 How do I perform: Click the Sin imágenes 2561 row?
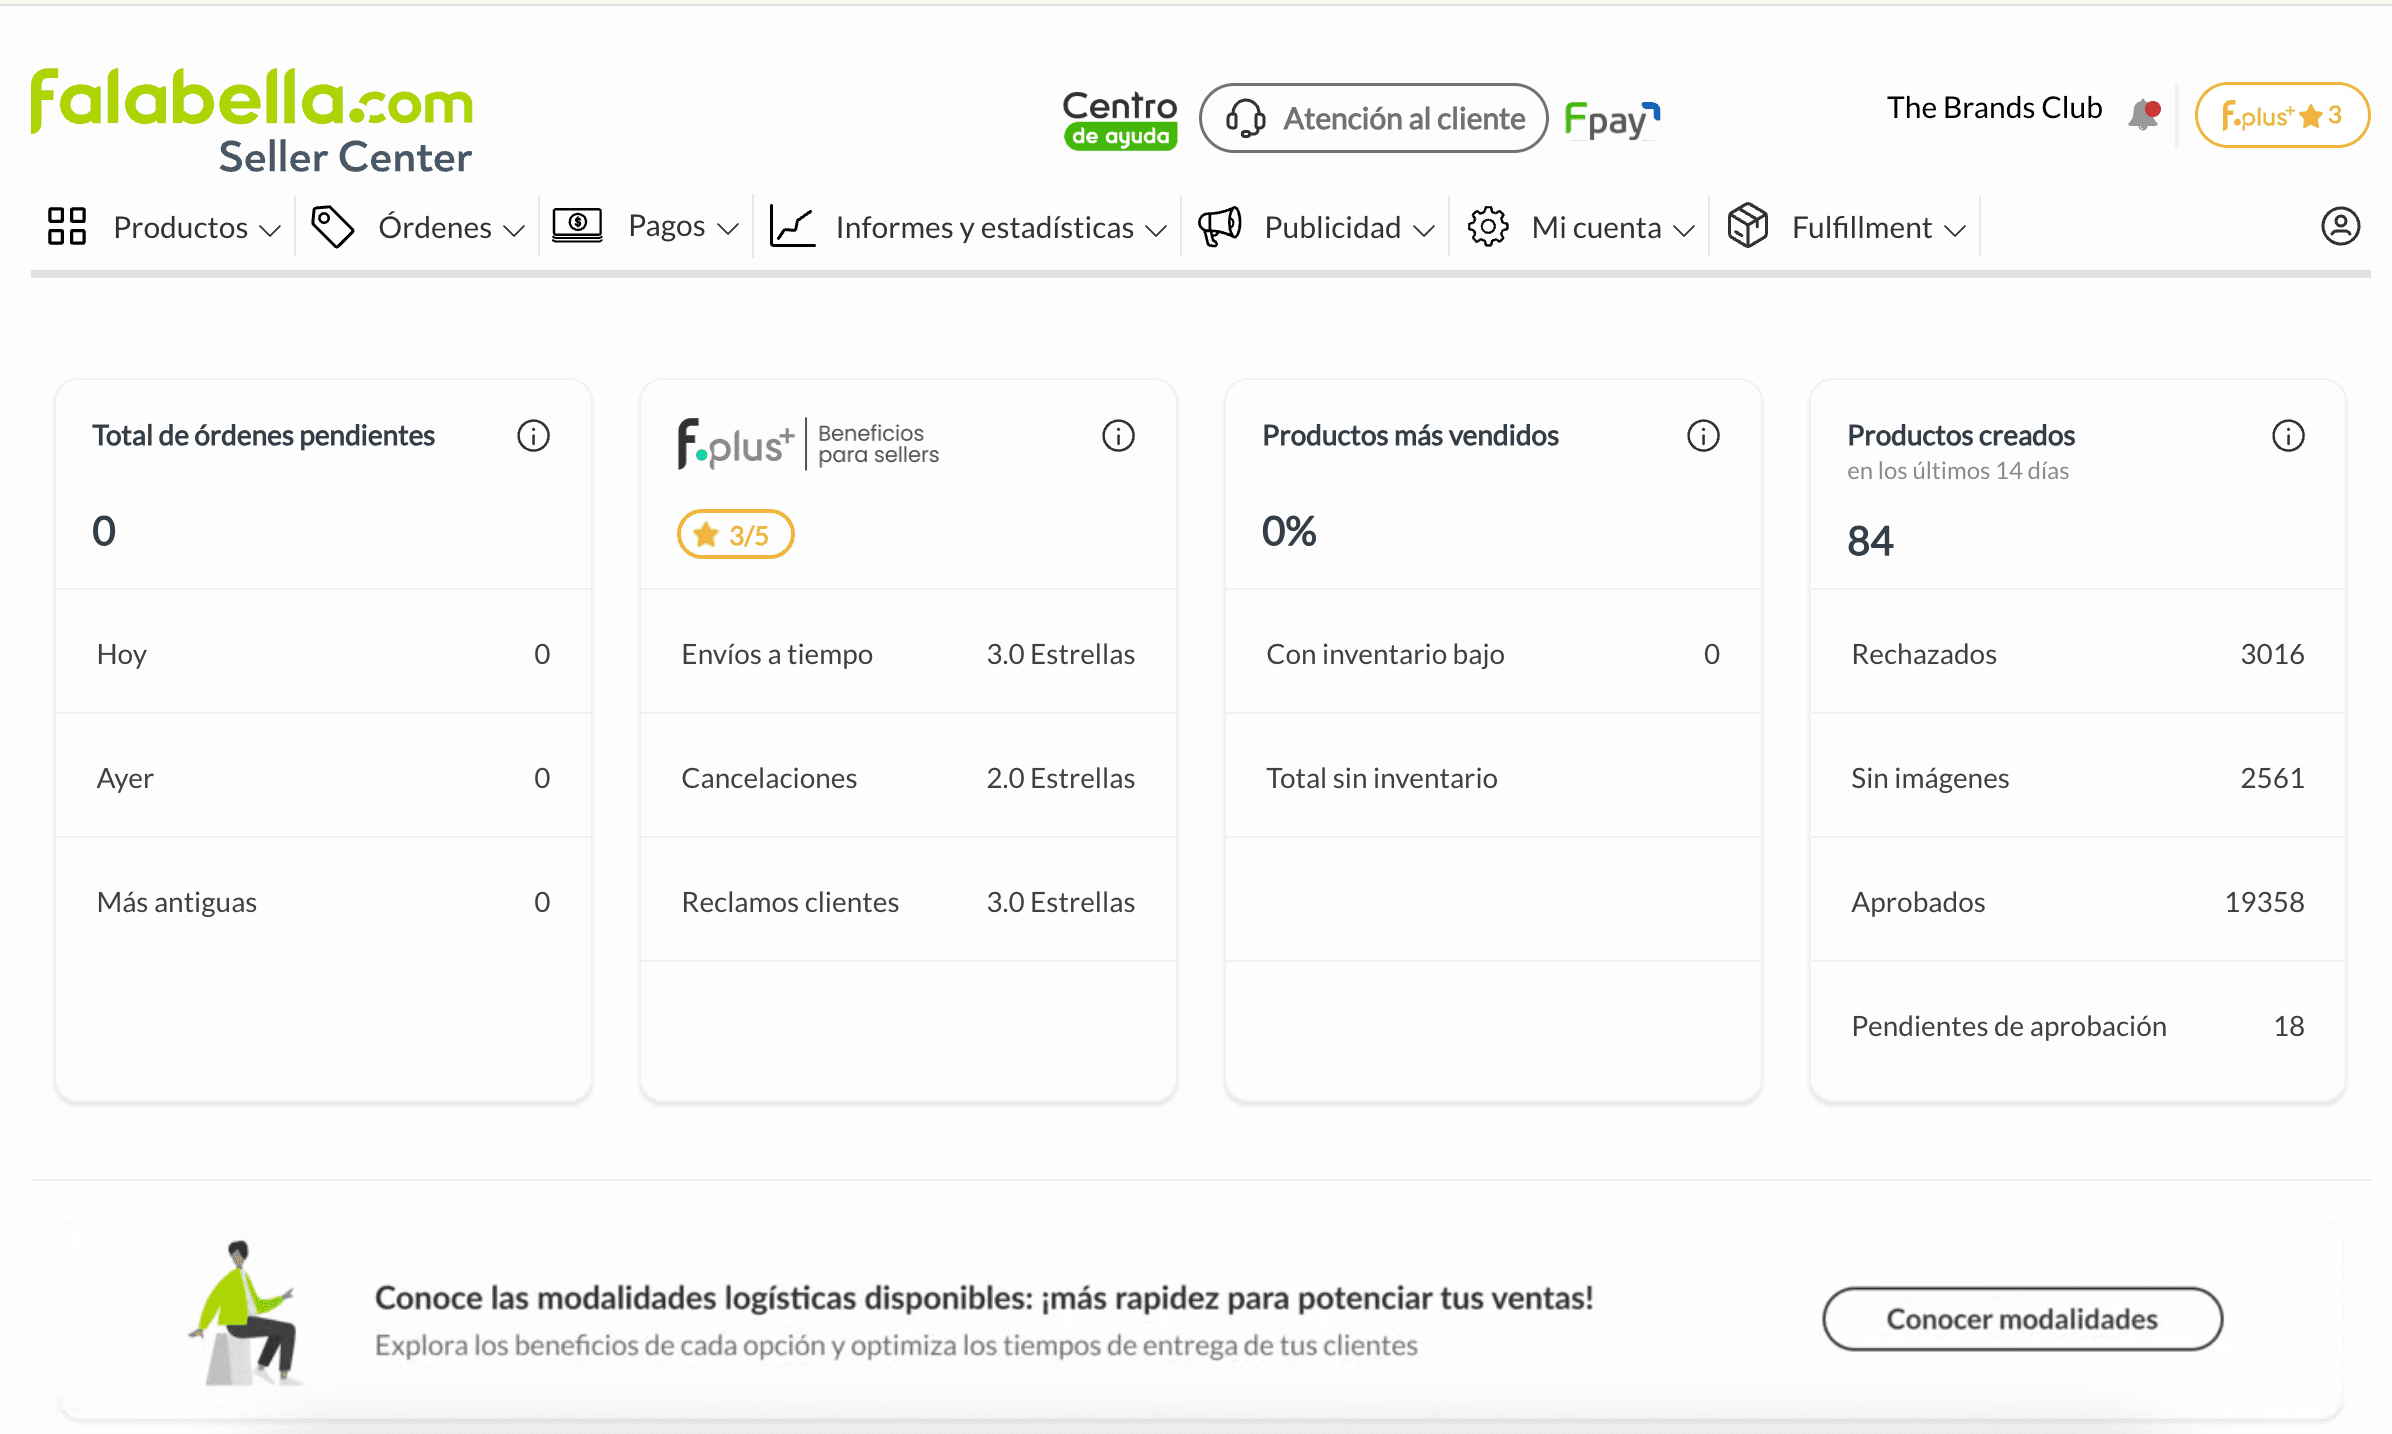point(2078,778)
